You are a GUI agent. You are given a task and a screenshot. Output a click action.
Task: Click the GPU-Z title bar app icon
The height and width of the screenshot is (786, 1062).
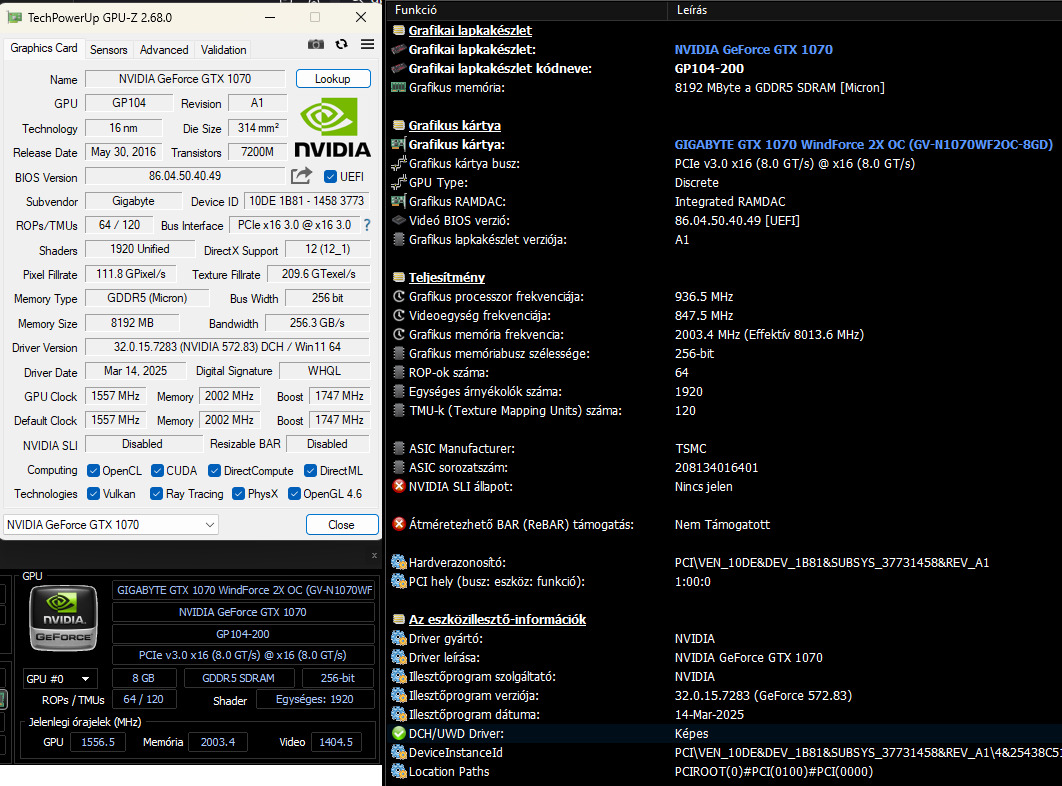click(14, 18)
